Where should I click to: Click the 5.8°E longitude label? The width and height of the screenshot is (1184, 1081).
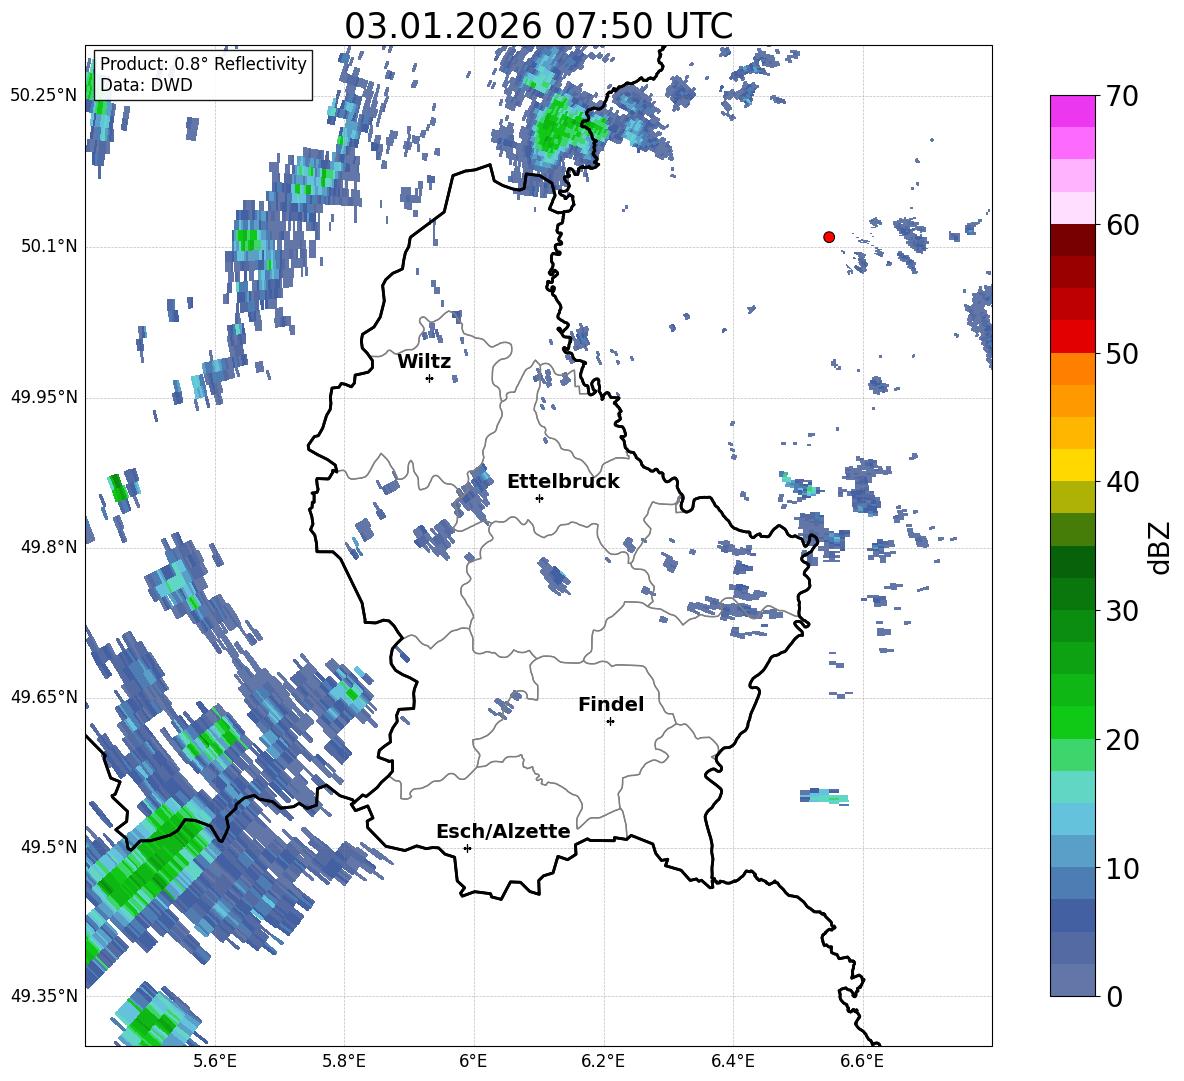(344, 1061)
